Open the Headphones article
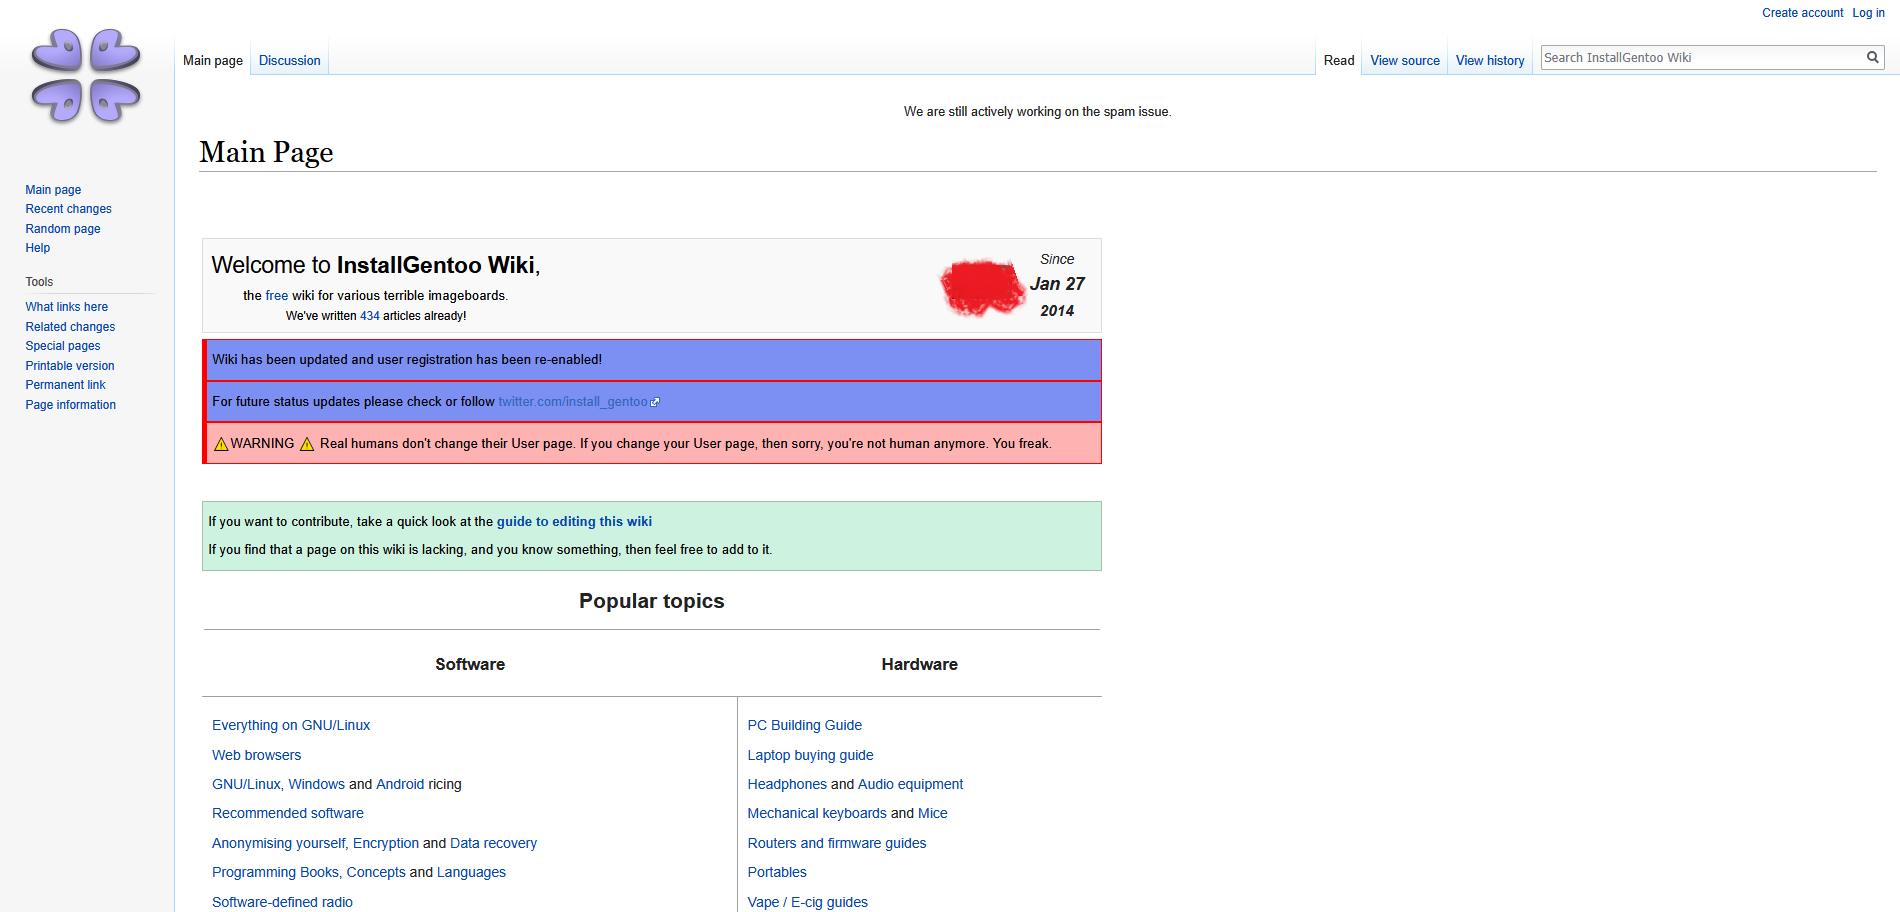 [x=787, y=784]
